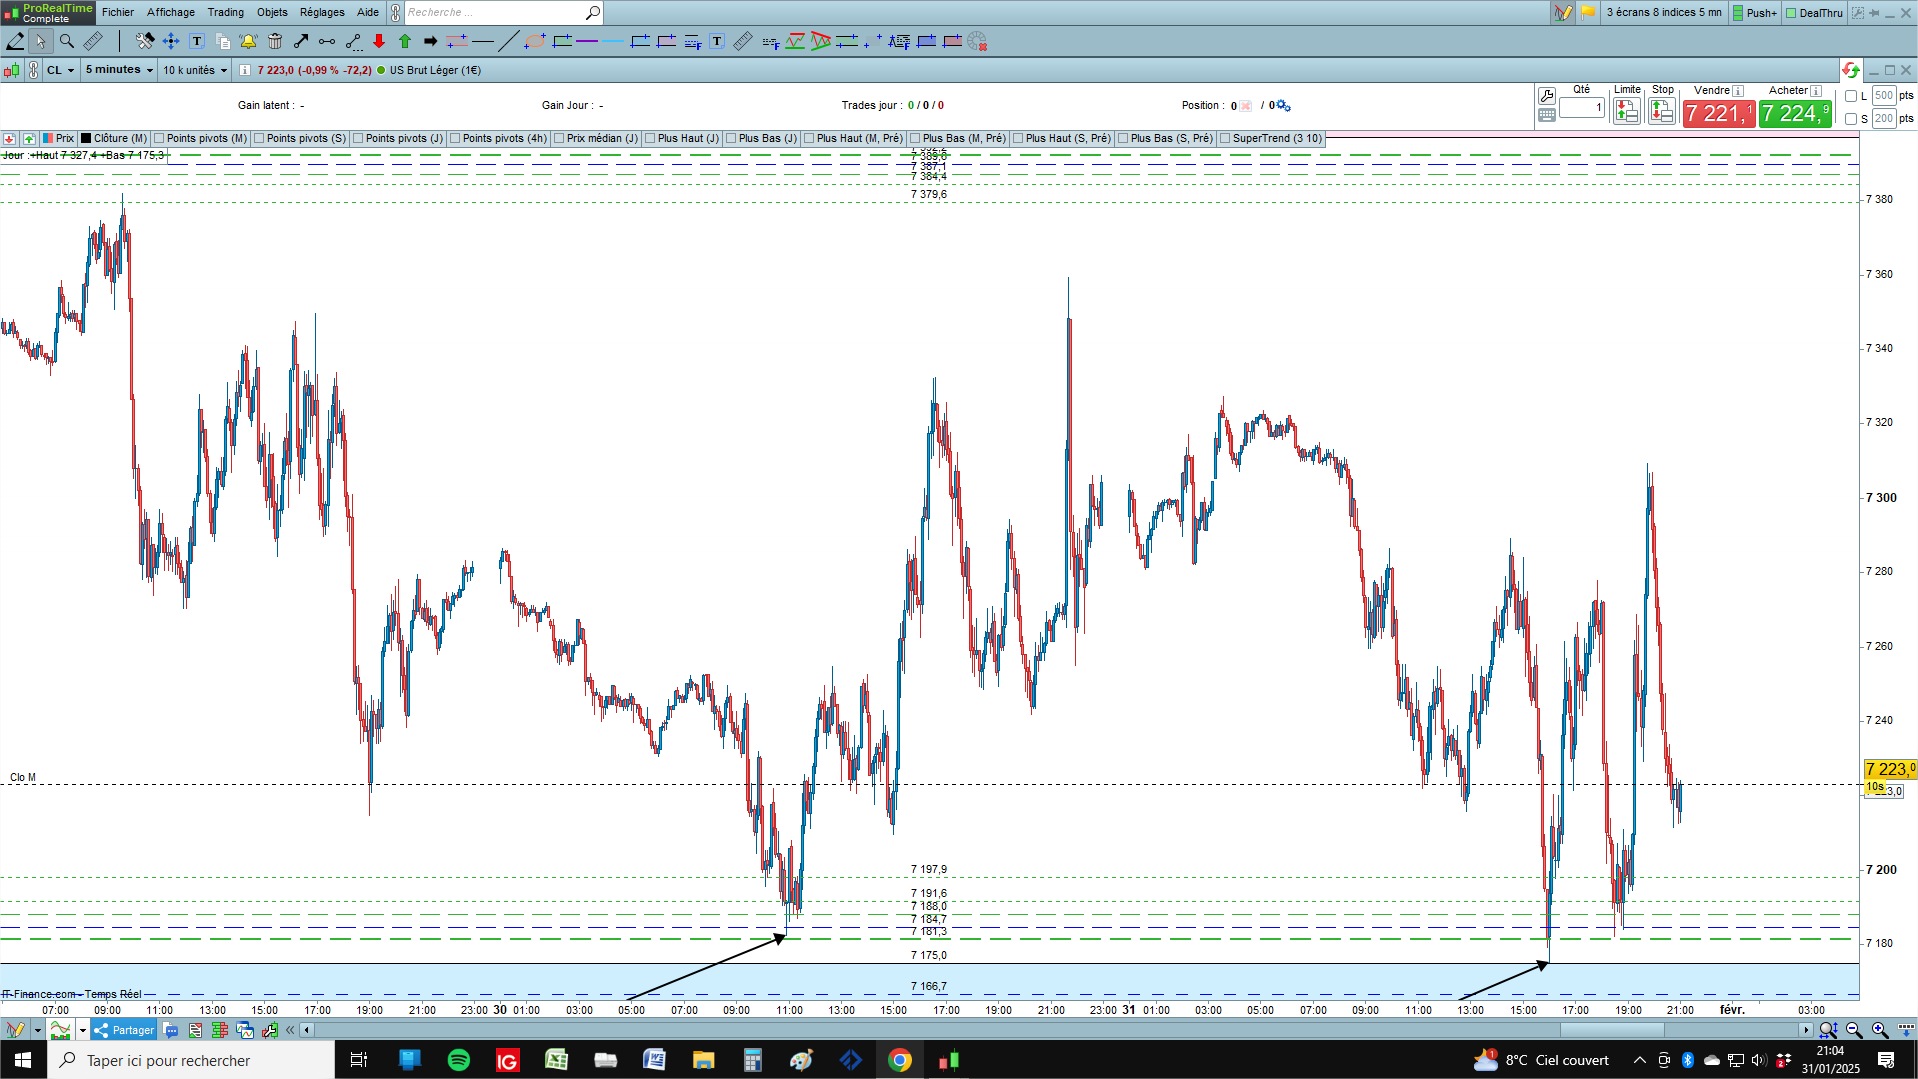Open the 5 minutes timeframe dropdown
Viewport: 1918px width, 1079px height.
(119, 70)
